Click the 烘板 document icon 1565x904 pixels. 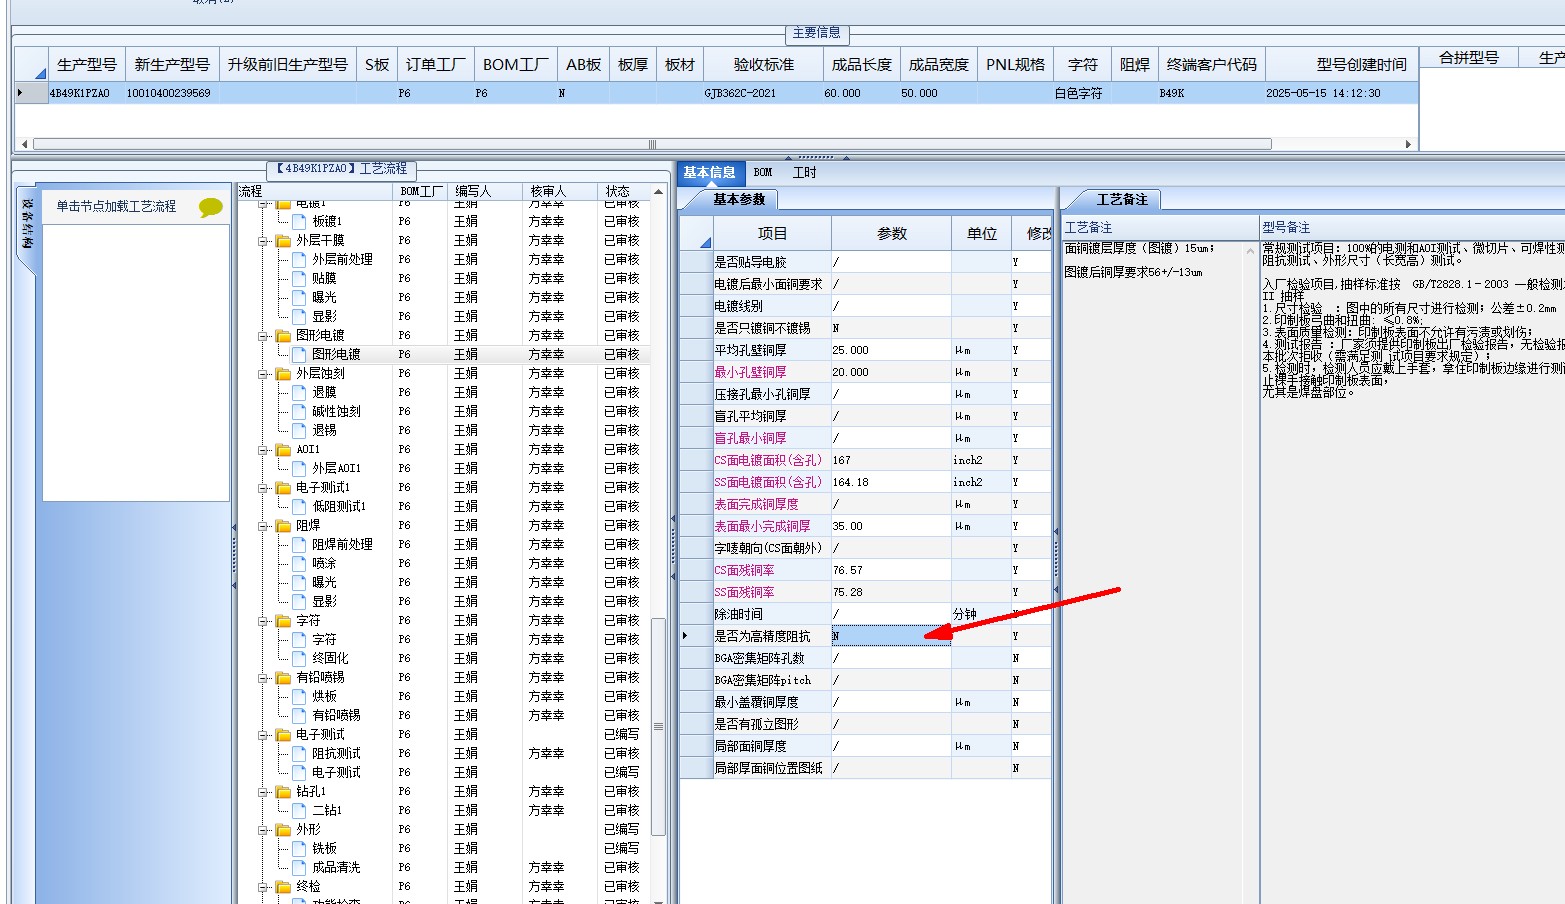299,696
